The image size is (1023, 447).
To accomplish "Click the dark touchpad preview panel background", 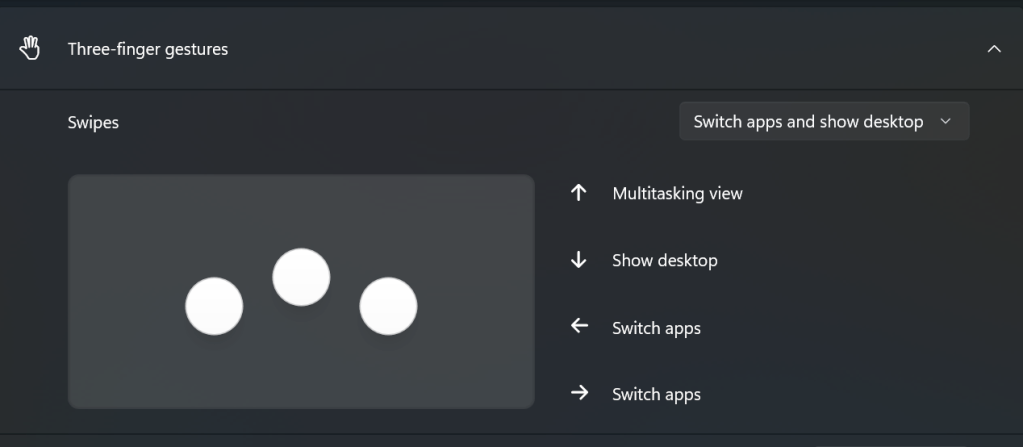I will (130, 370).
